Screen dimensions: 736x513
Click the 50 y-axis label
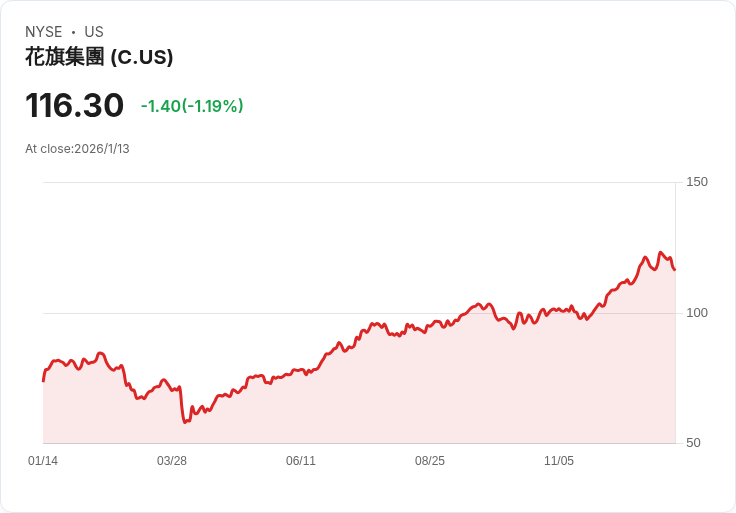(x=692, y=443)
